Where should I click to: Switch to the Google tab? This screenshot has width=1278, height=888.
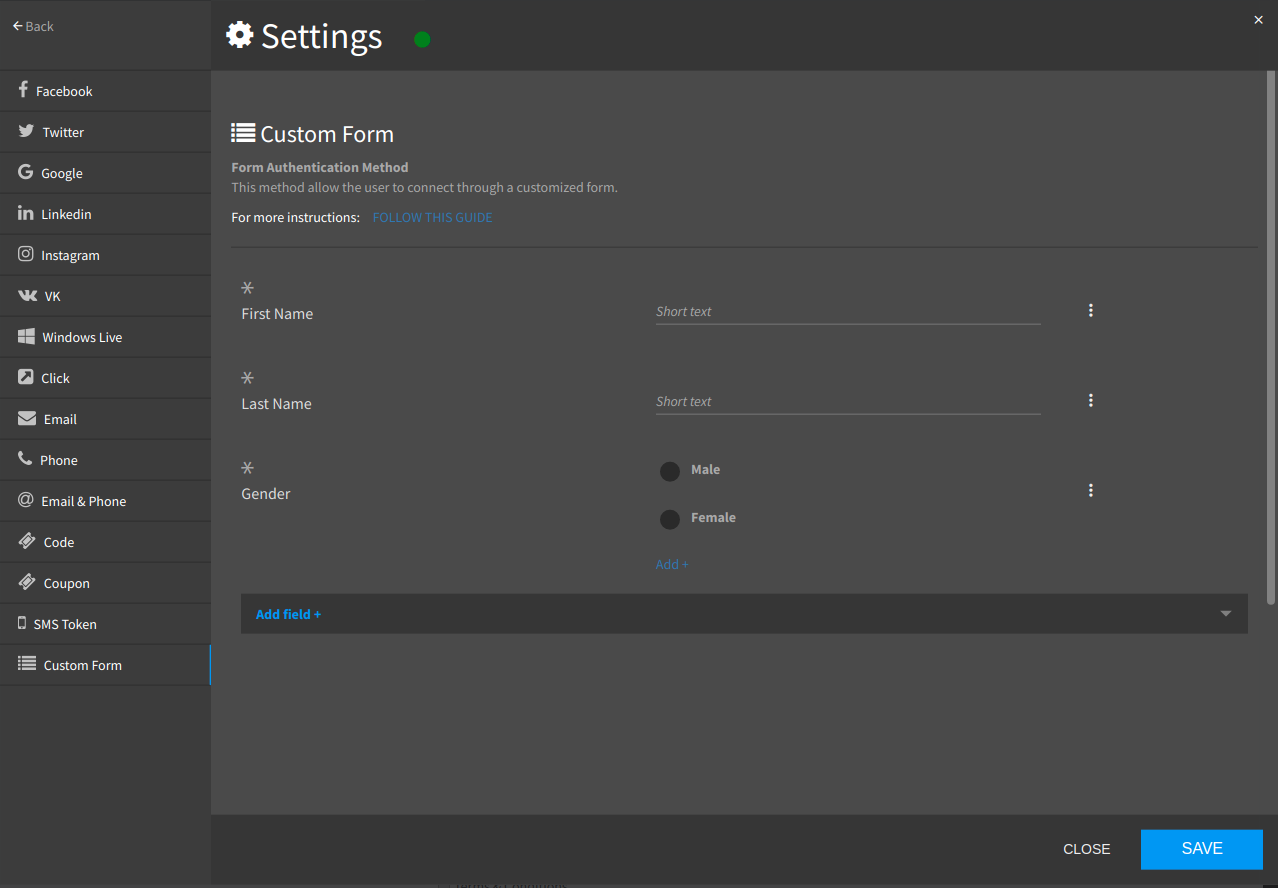click(x=105, y=173)
